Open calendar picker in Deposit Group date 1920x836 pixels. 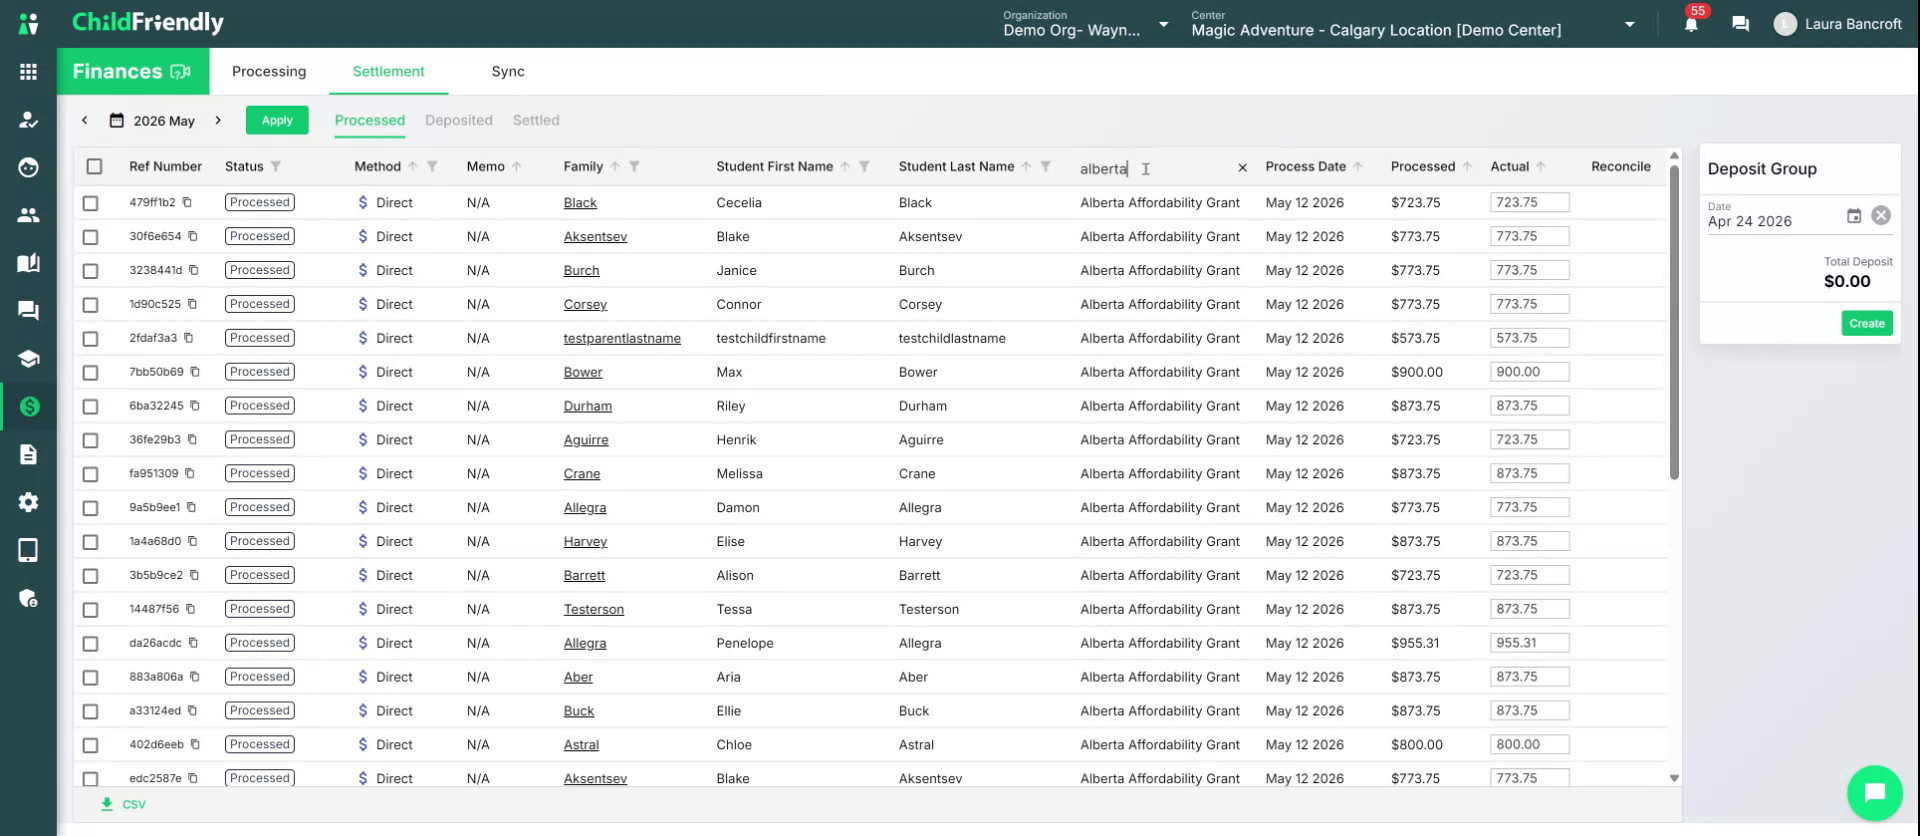click(x=1853, y=216)
